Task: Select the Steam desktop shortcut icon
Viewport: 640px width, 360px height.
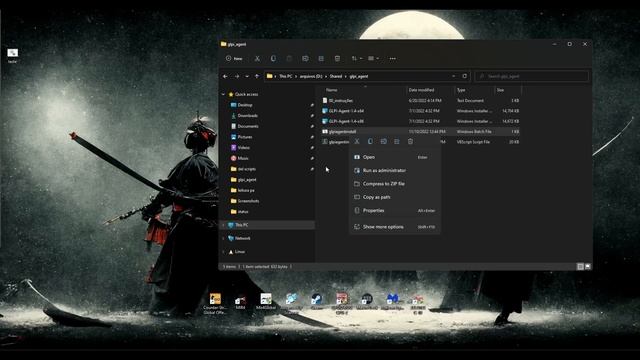Action: click(x=316, y=301)
